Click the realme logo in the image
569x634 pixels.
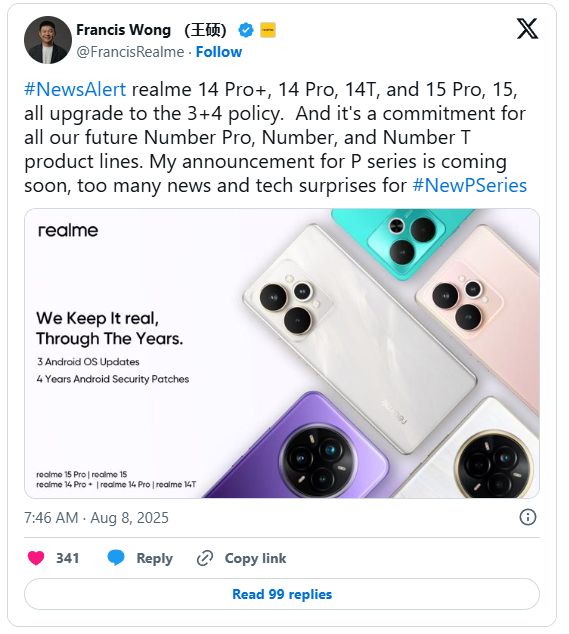[x=68, y=230]
